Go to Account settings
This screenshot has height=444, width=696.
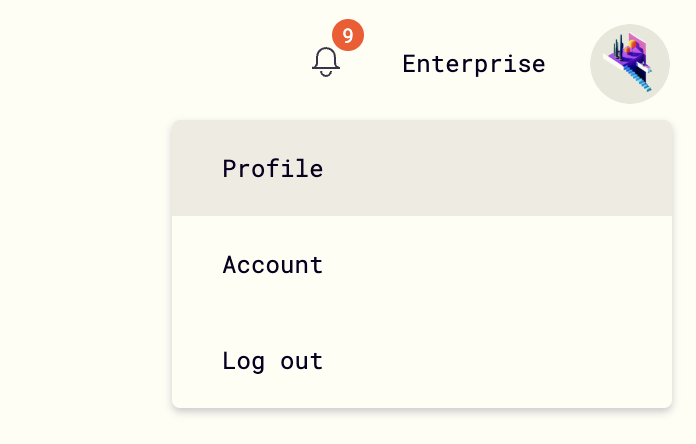pyautogui.click(x=422, y=265)
